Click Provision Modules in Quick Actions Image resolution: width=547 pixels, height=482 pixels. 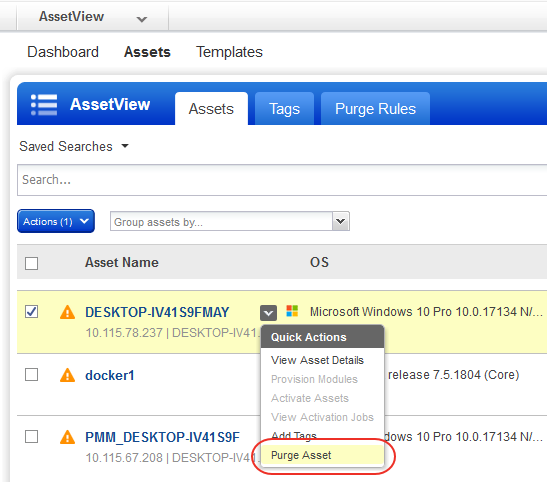[x=314, y=379]
